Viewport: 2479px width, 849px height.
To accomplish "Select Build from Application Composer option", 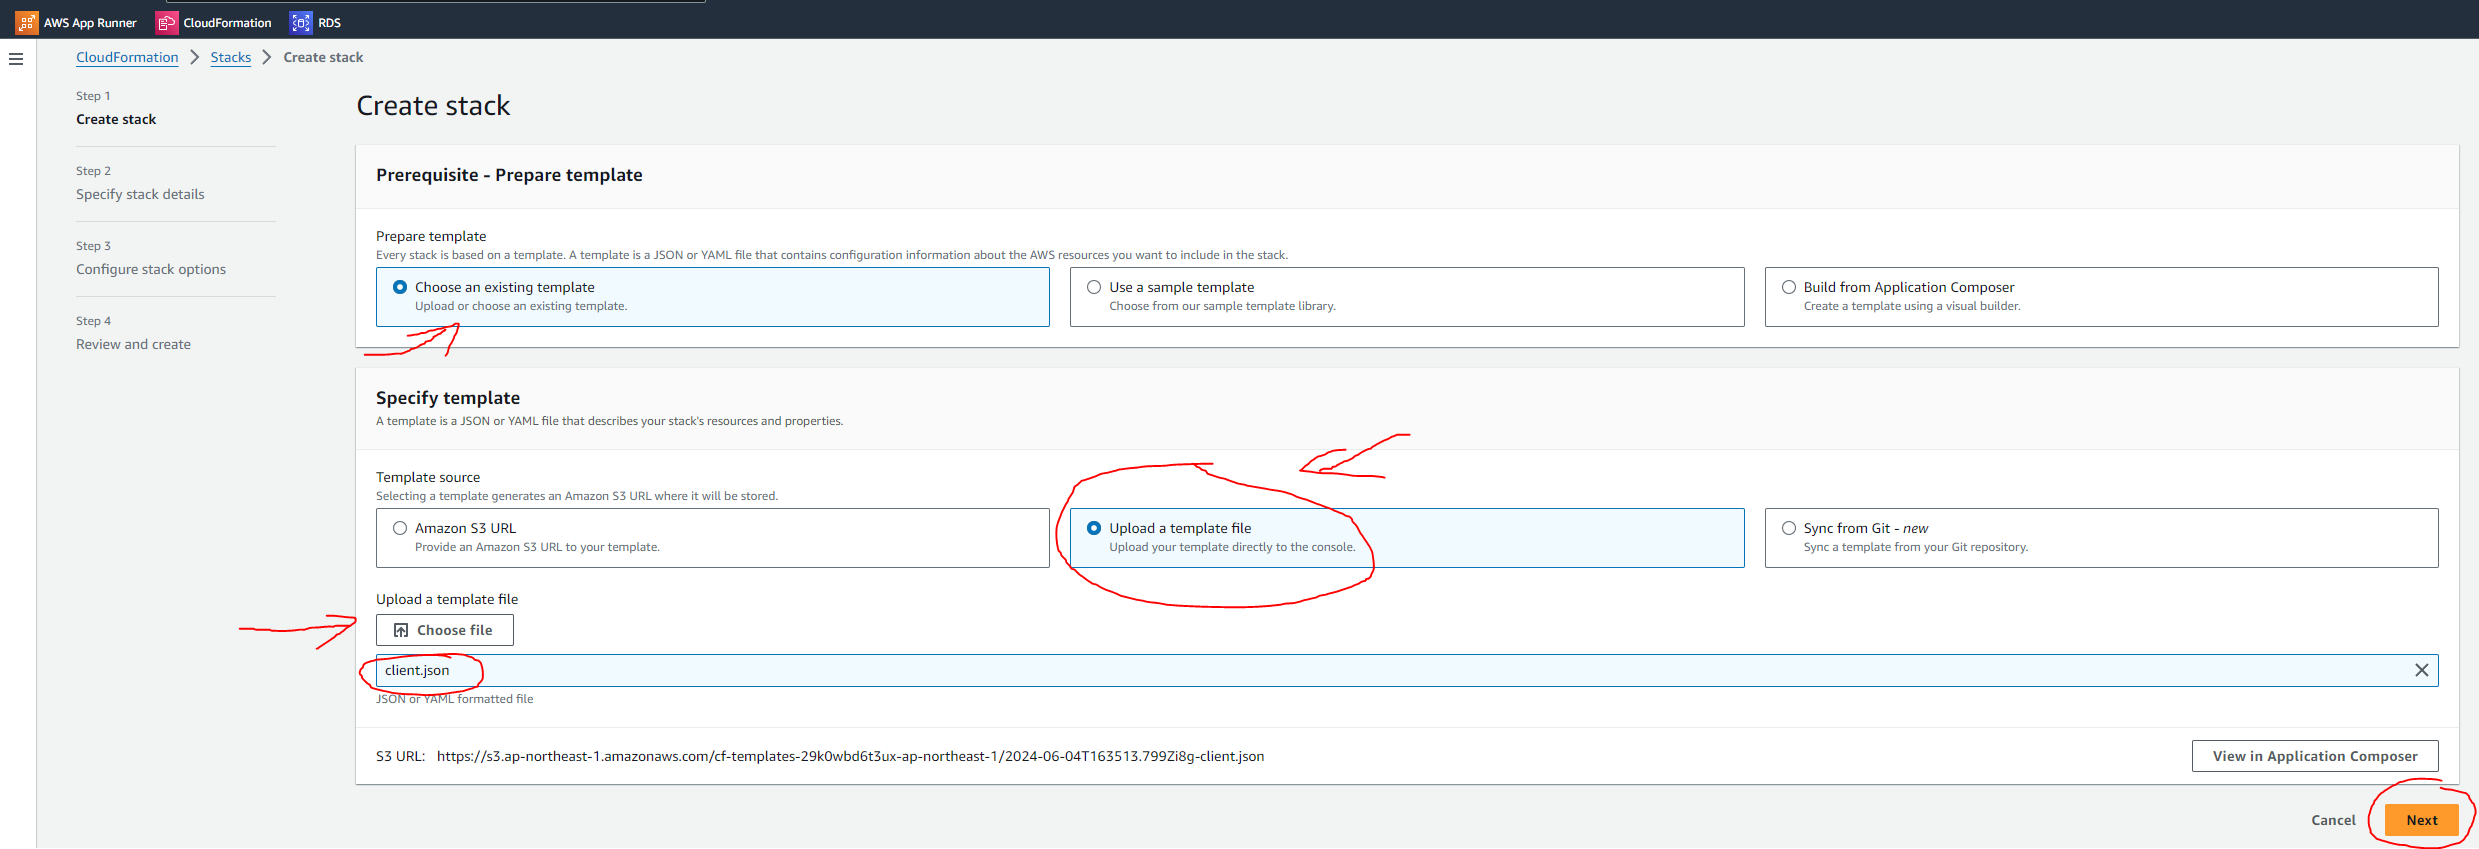I will coord(2101,296).
